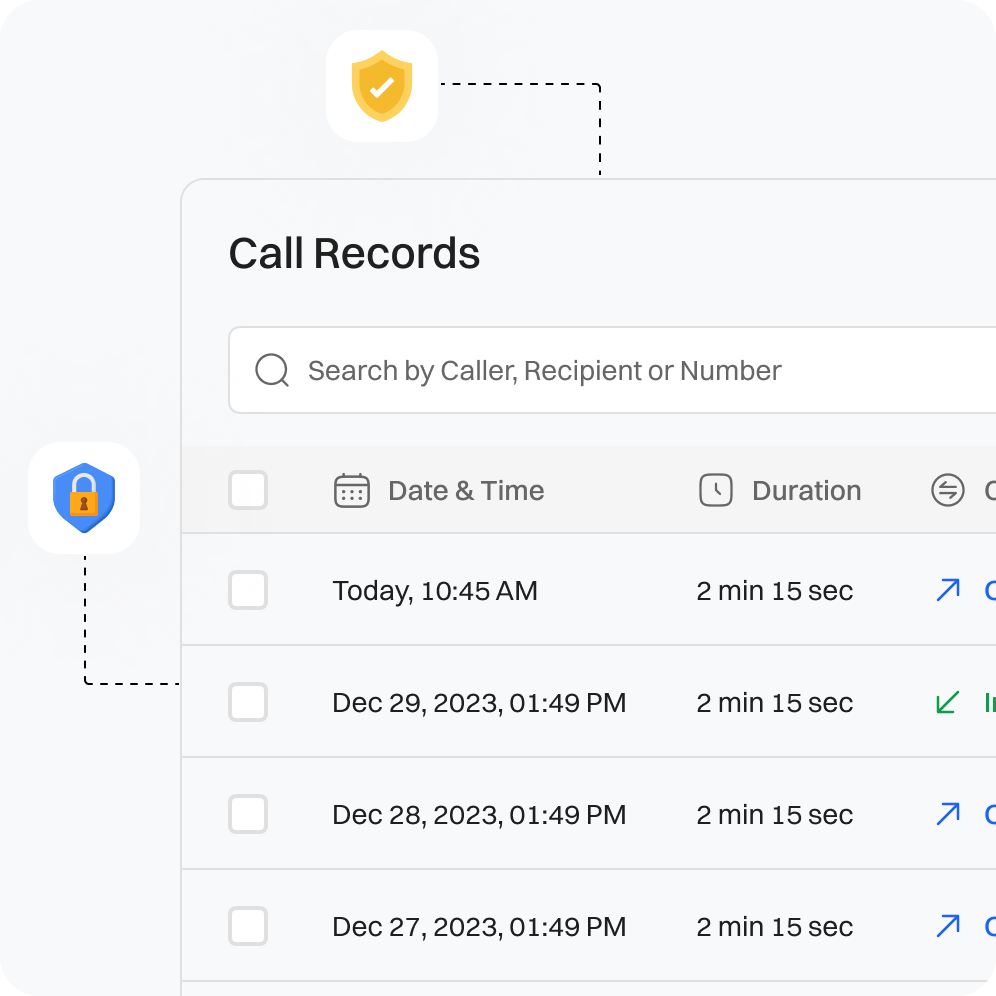Mark the Dec 27, 2023 record checkbox
This screenshot has height=996, width=996.
[248, 926]
